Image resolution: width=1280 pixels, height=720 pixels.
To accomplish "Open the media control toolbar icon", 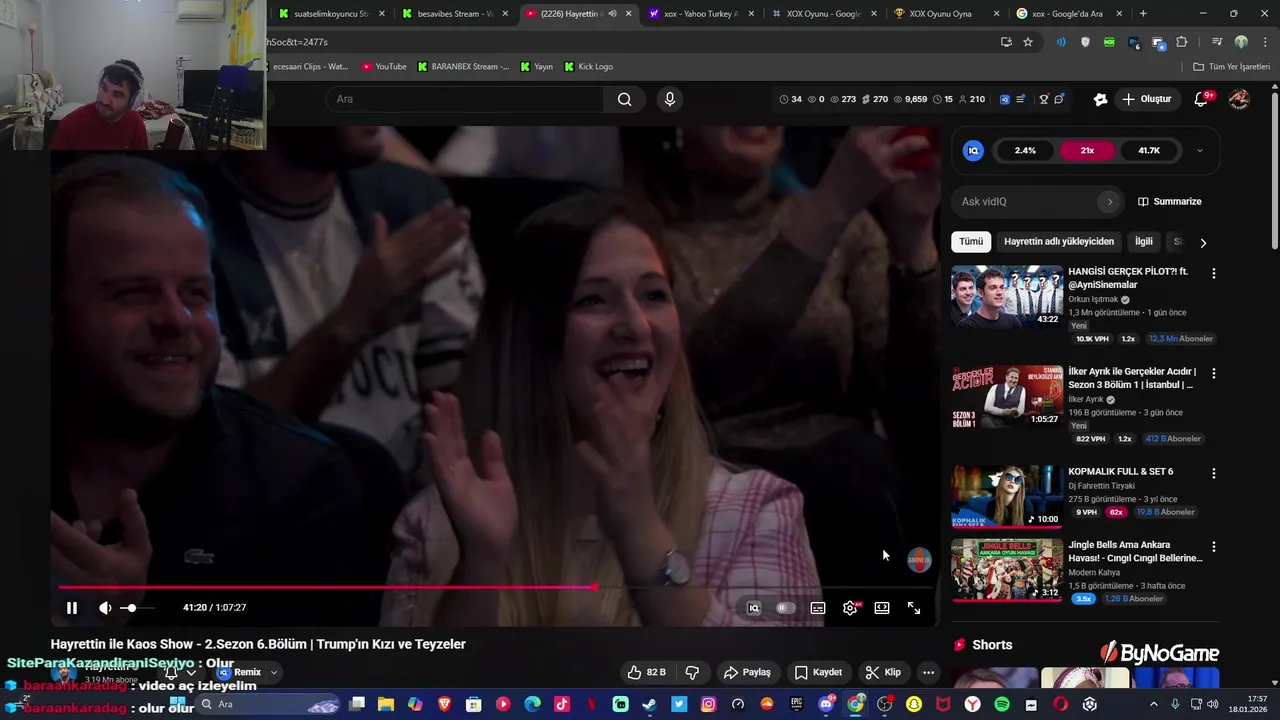I will tap(1217, 42).
